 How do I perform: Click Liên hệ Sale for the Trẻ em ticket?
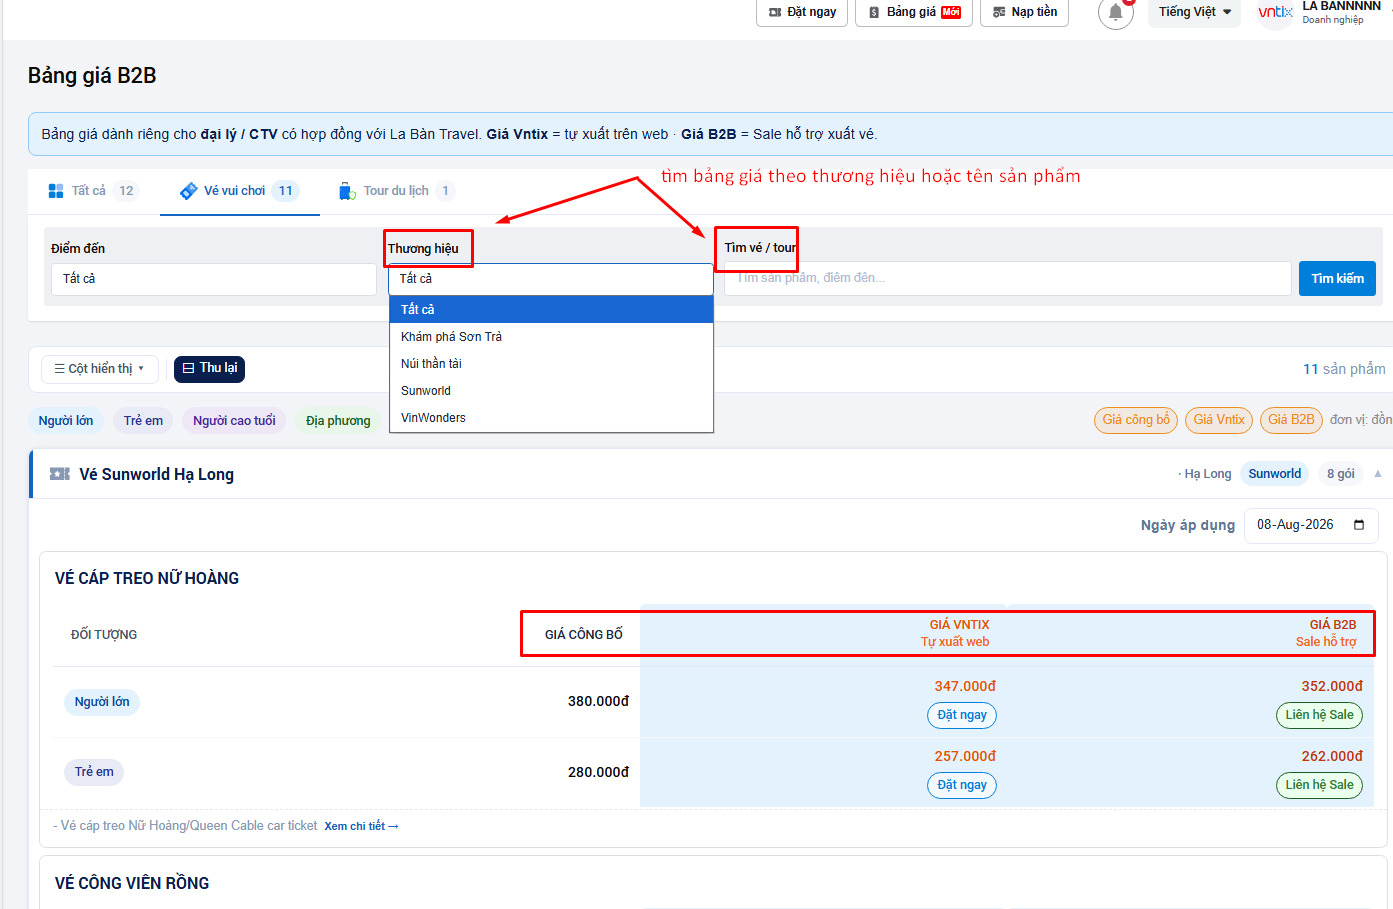[x=1319, y=785]
